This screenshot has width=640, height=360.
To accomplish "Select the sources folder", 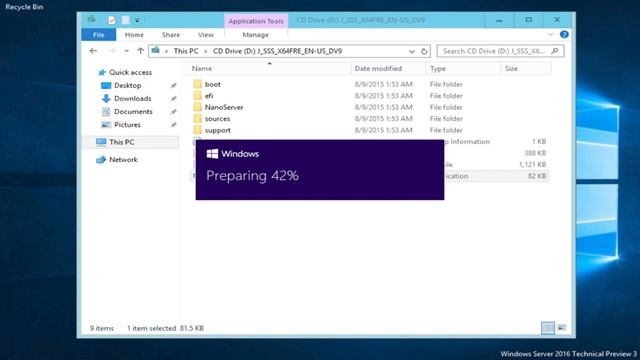I will [x=217, y=118].
